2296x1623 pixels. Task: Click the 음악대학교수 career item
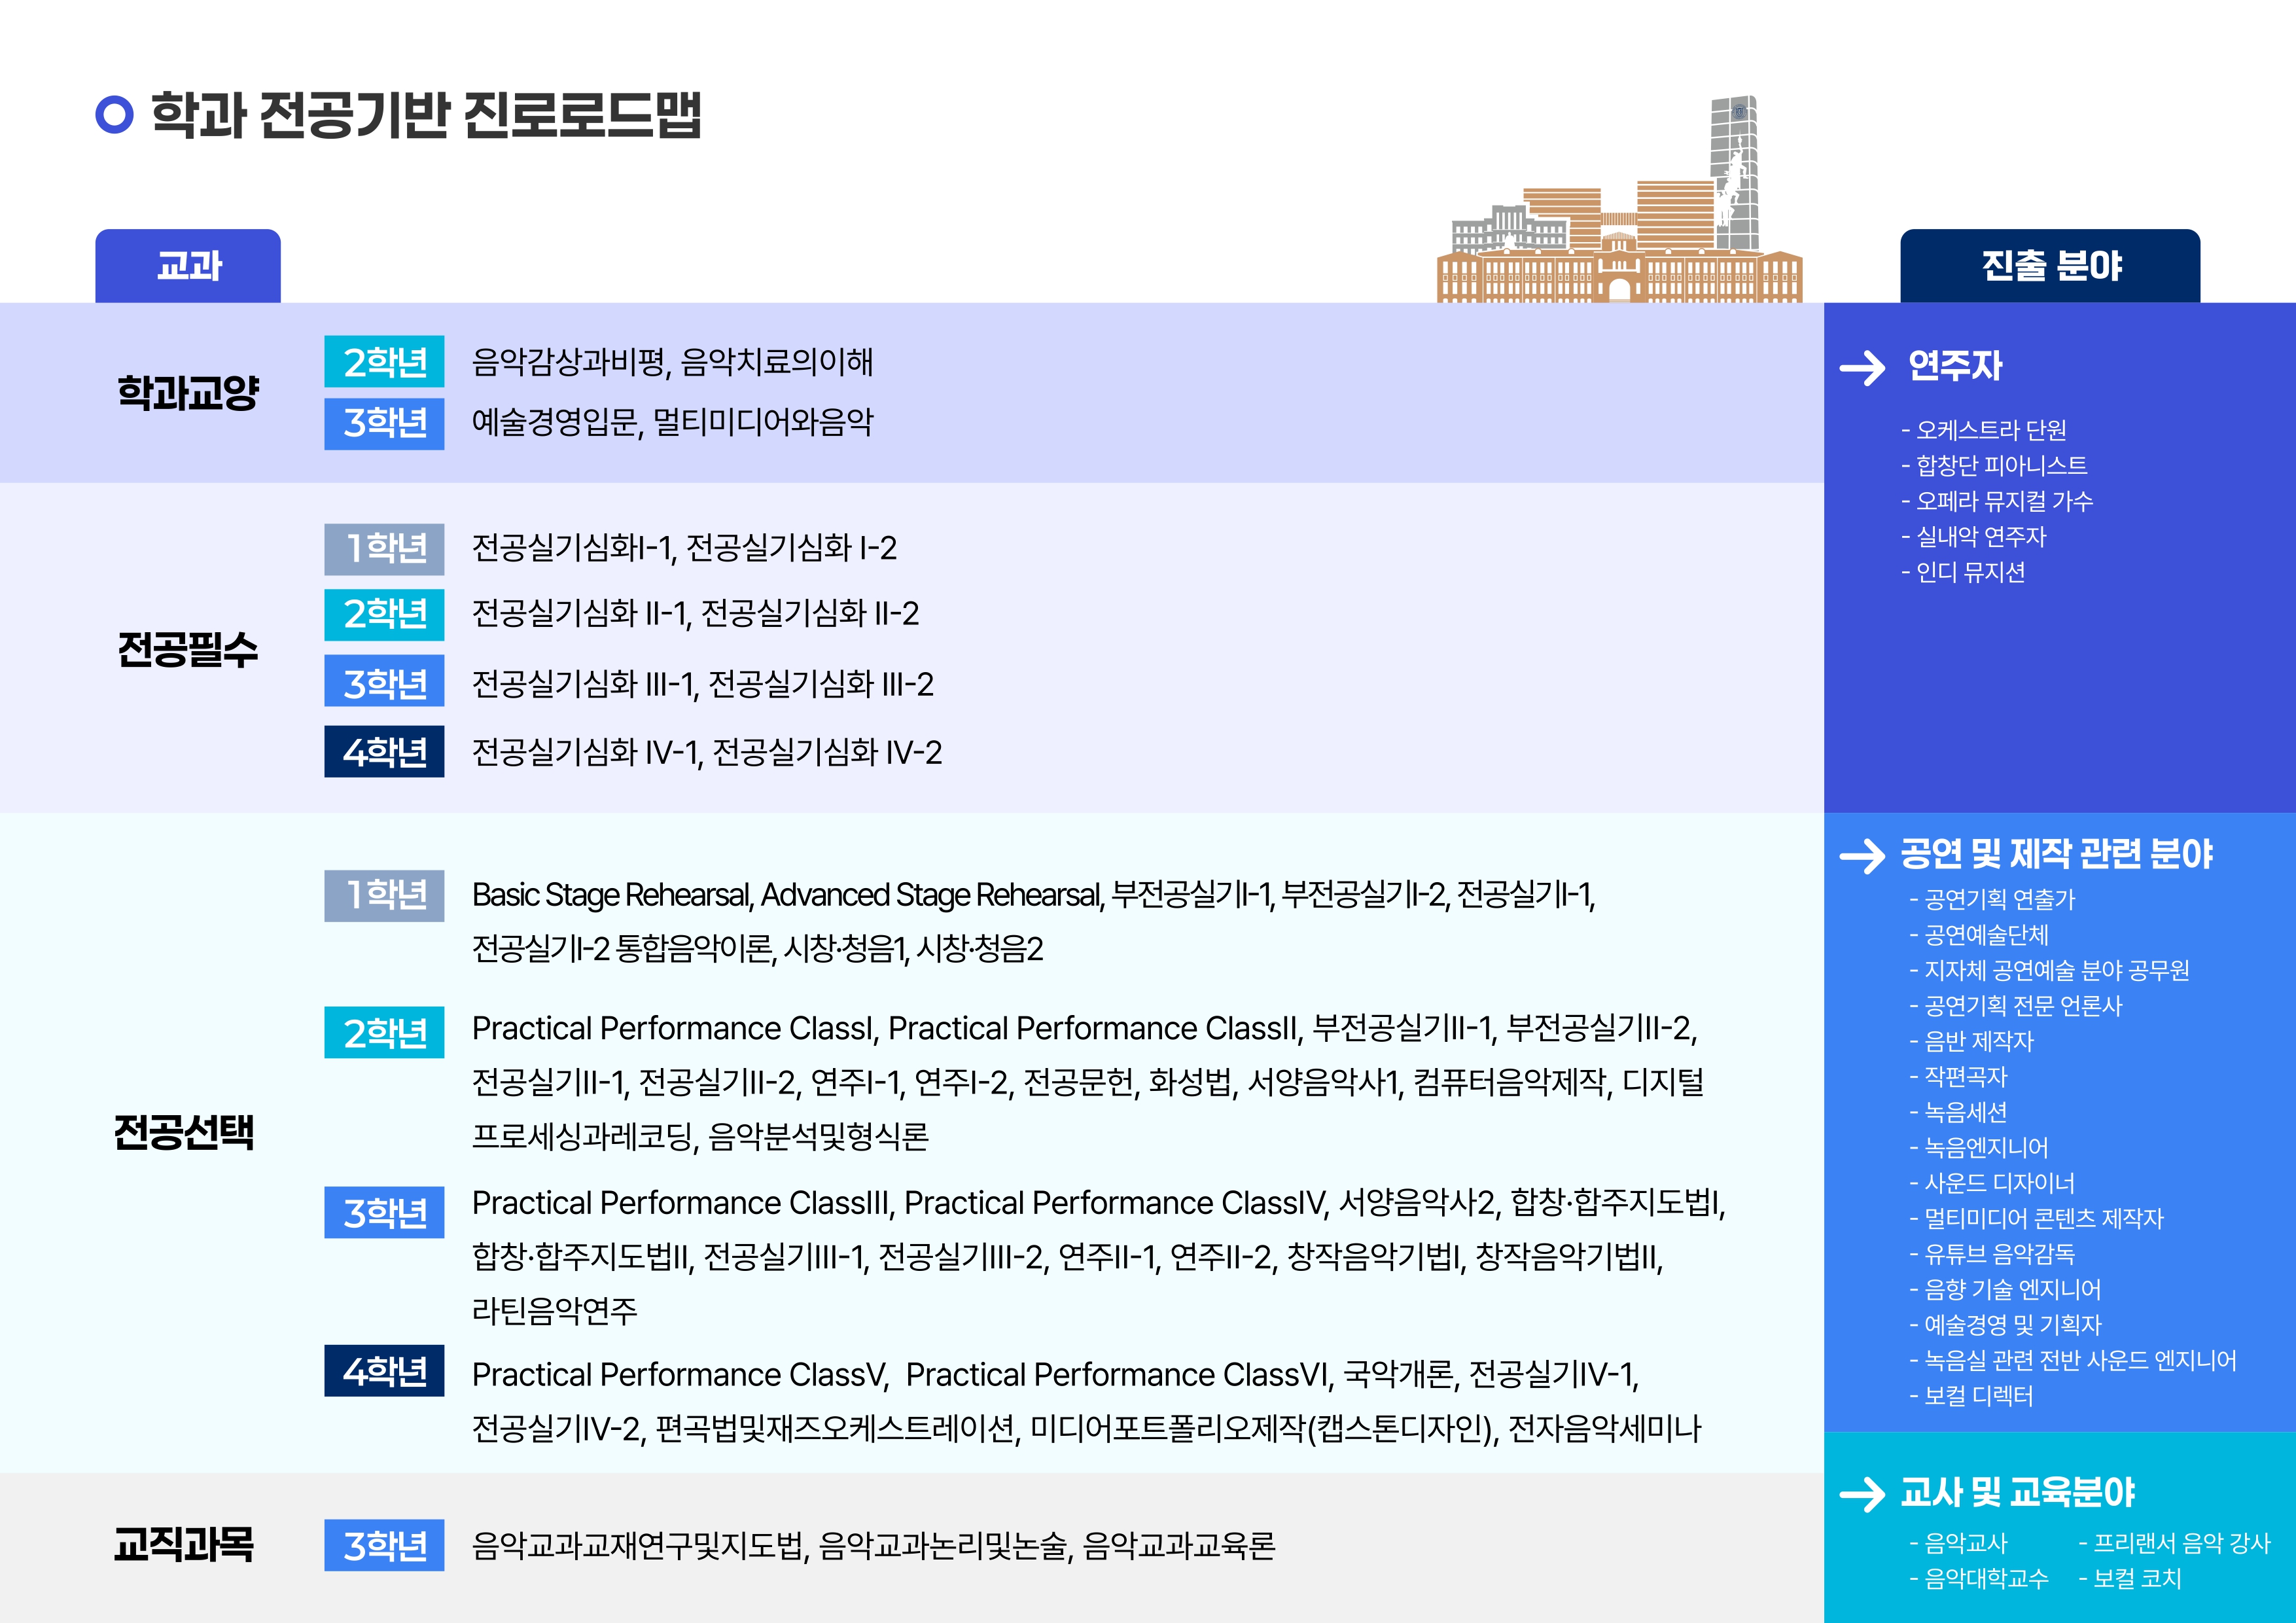(x=1979, y=1578)
